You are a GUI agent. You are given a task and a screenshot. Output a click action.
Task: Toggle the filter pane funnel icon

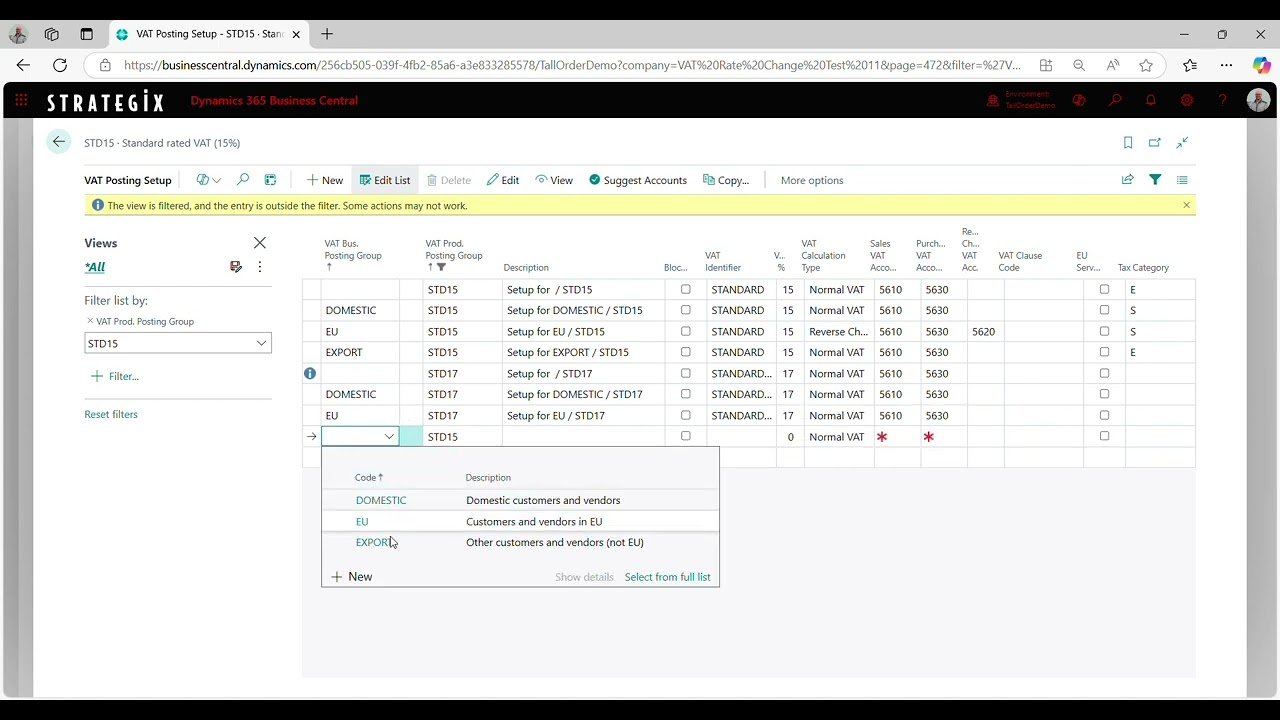coord(1155,180)
